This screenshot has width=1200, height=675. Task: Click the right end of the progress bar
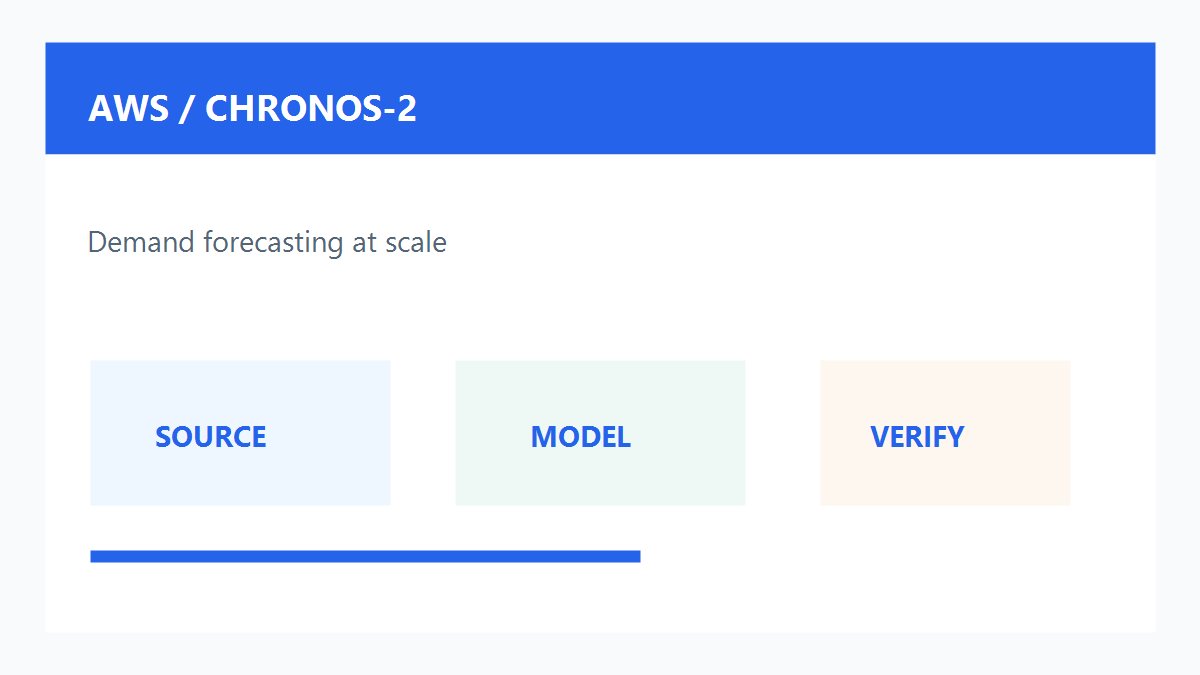coord(635,556)
